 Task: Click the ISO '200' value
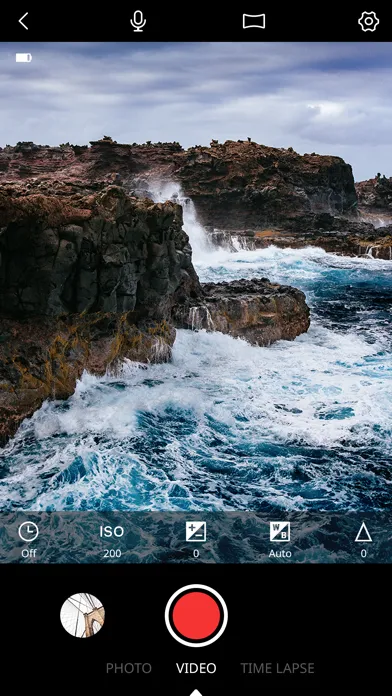[112, 554]
